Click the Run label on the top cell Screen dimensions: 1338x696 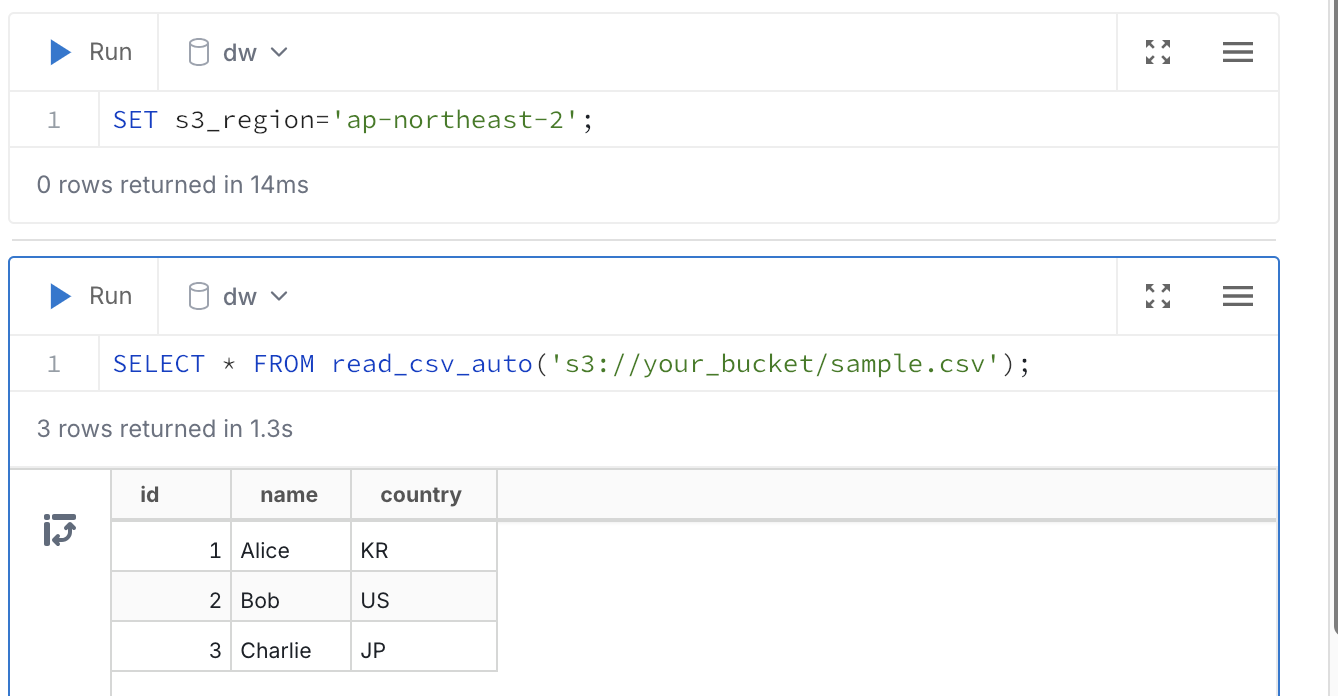coord(111,52)
